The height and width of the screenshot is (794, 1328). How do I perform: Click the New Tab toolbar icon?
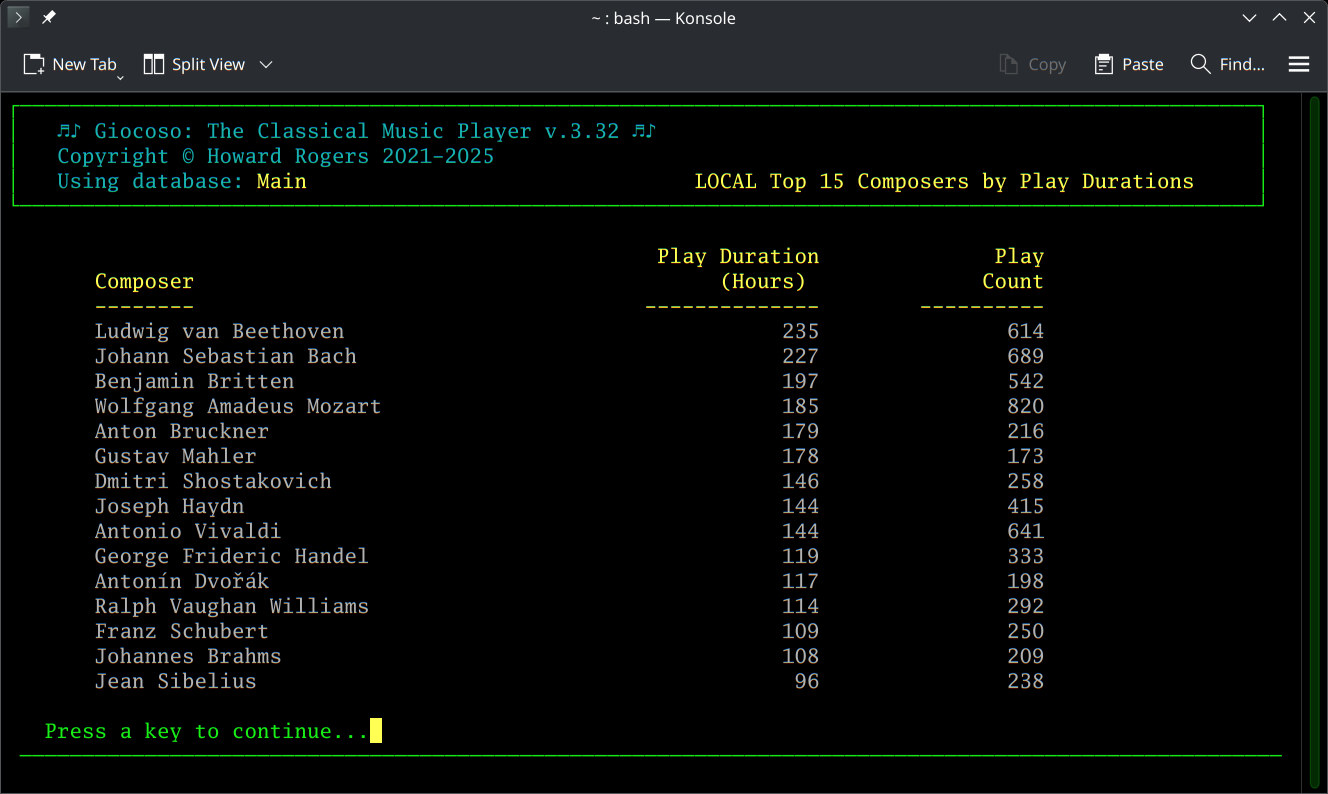[x=34, y=64]
